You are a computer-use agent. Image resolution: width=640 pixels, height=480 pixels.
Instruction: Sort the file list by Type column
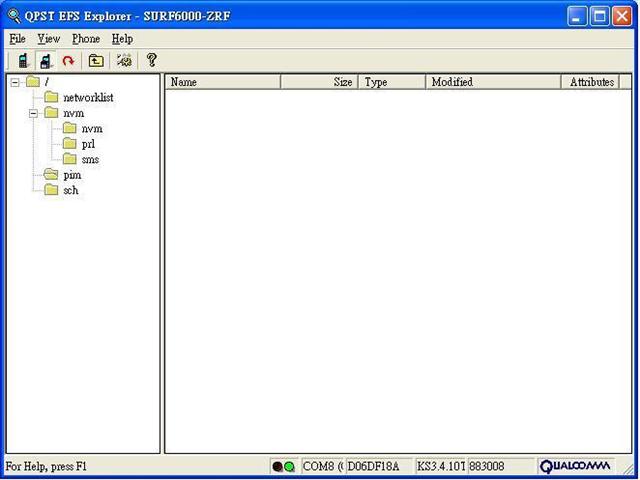[392, 82]
